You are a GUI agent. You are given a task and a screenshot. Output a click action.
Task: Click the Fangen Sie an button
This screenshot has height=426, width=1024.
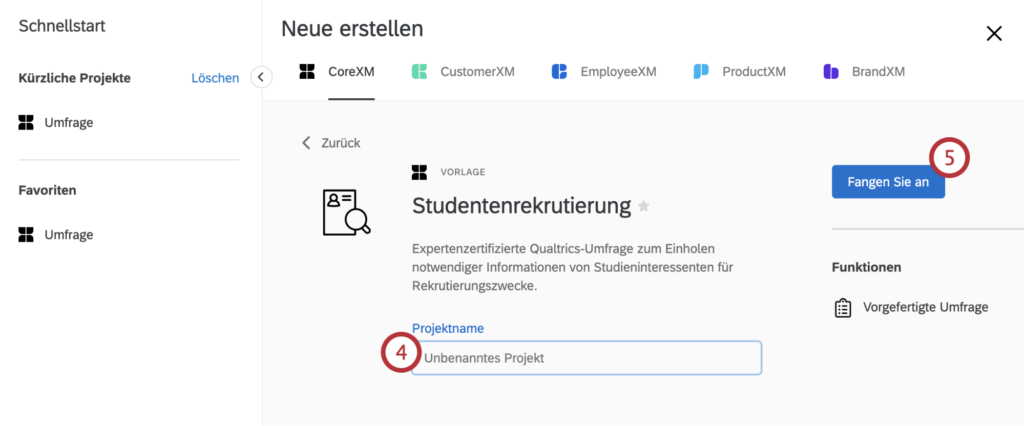888,182
